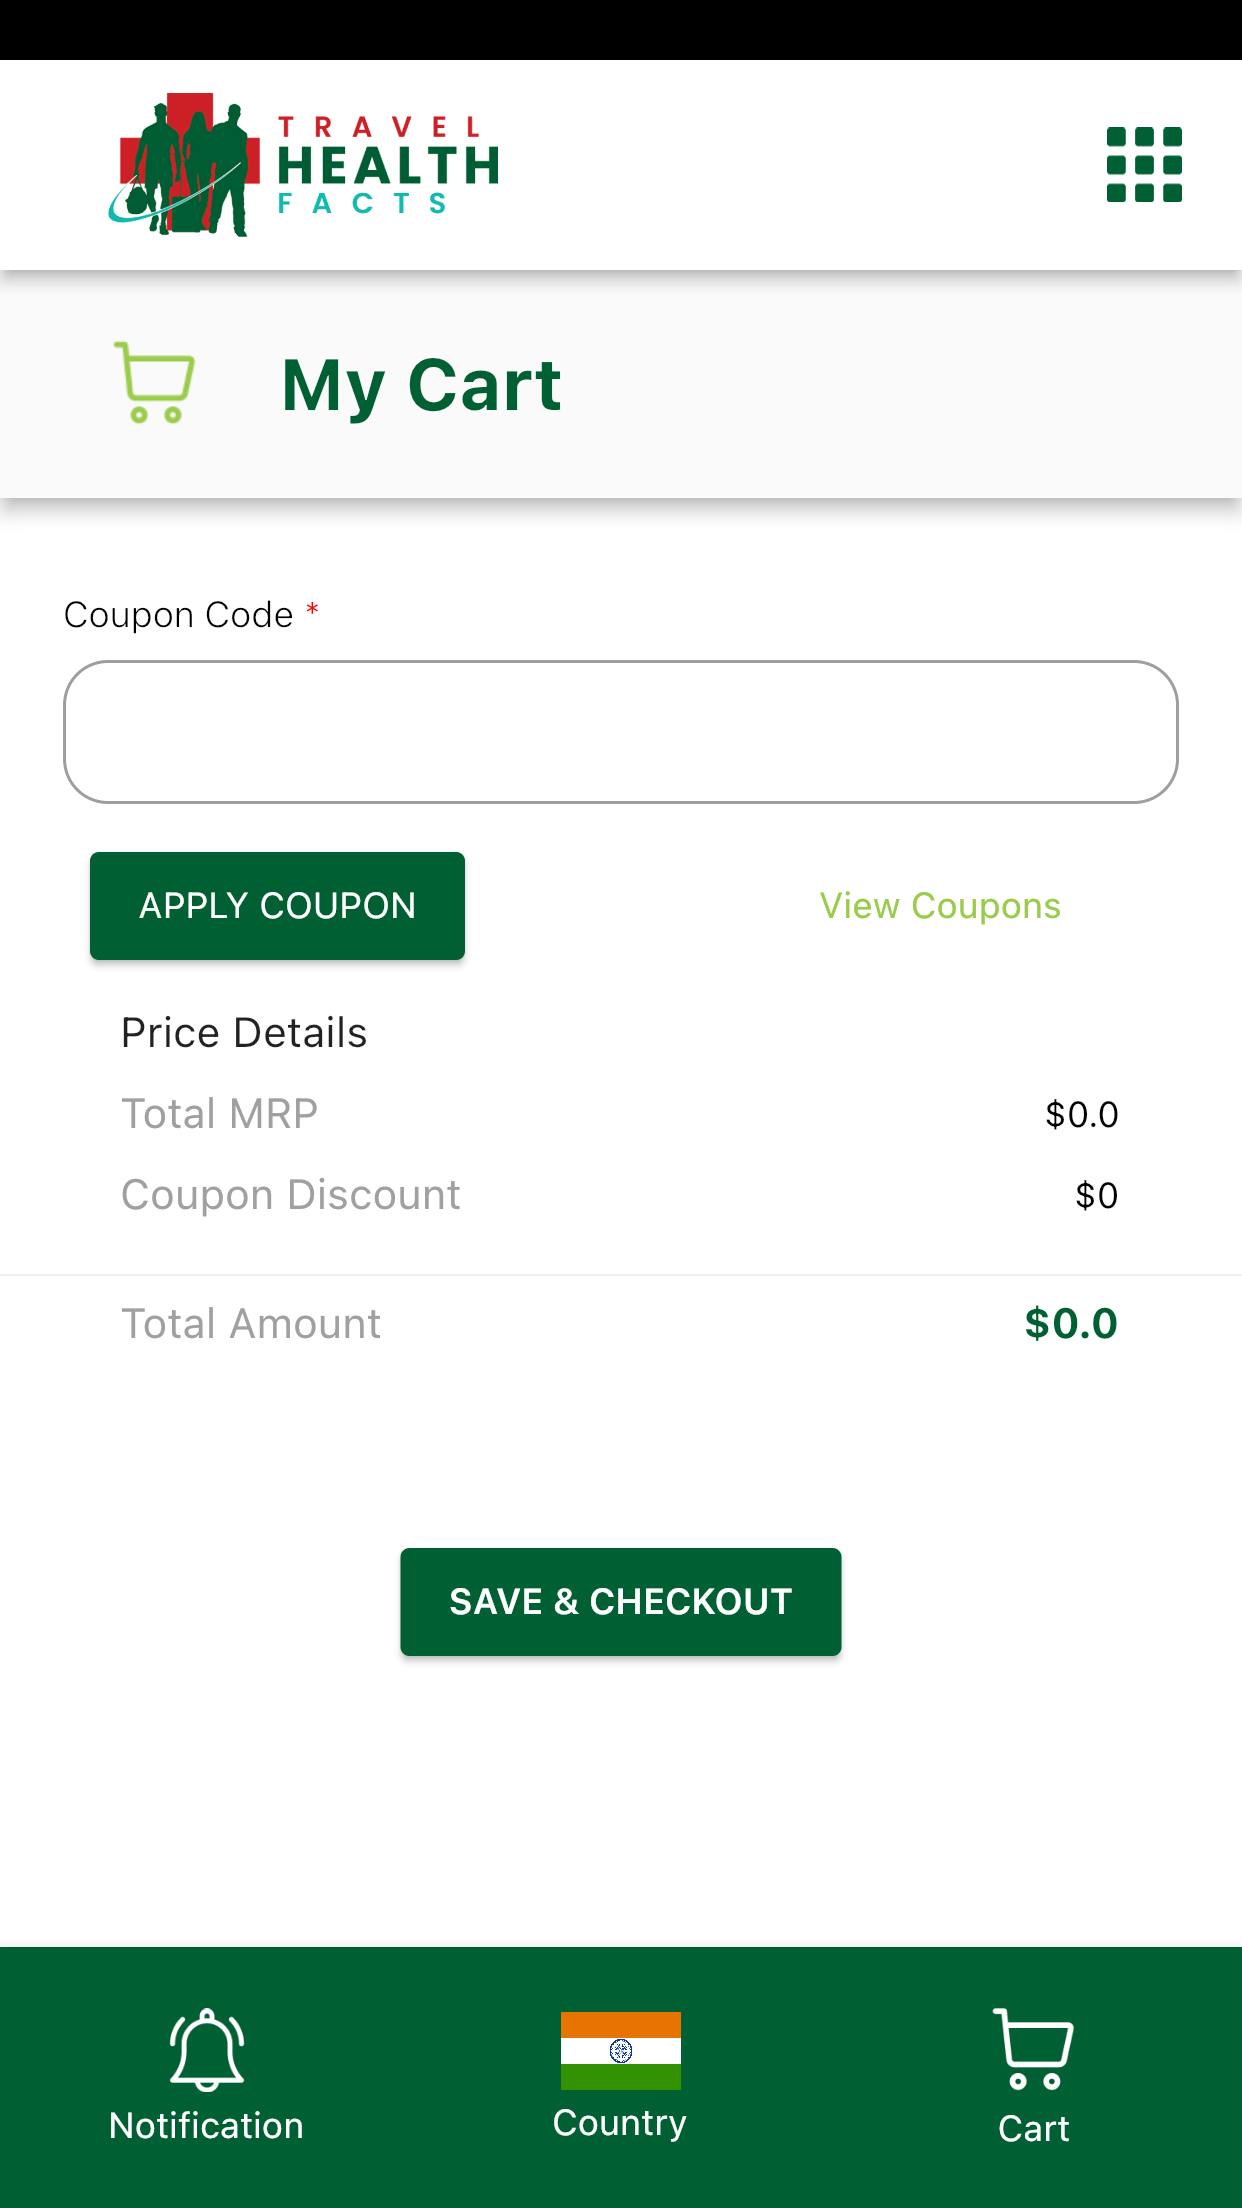This screenshot has height=2208, width=1242.
Task: Tap the Price Details heading
Action: 244,1033
